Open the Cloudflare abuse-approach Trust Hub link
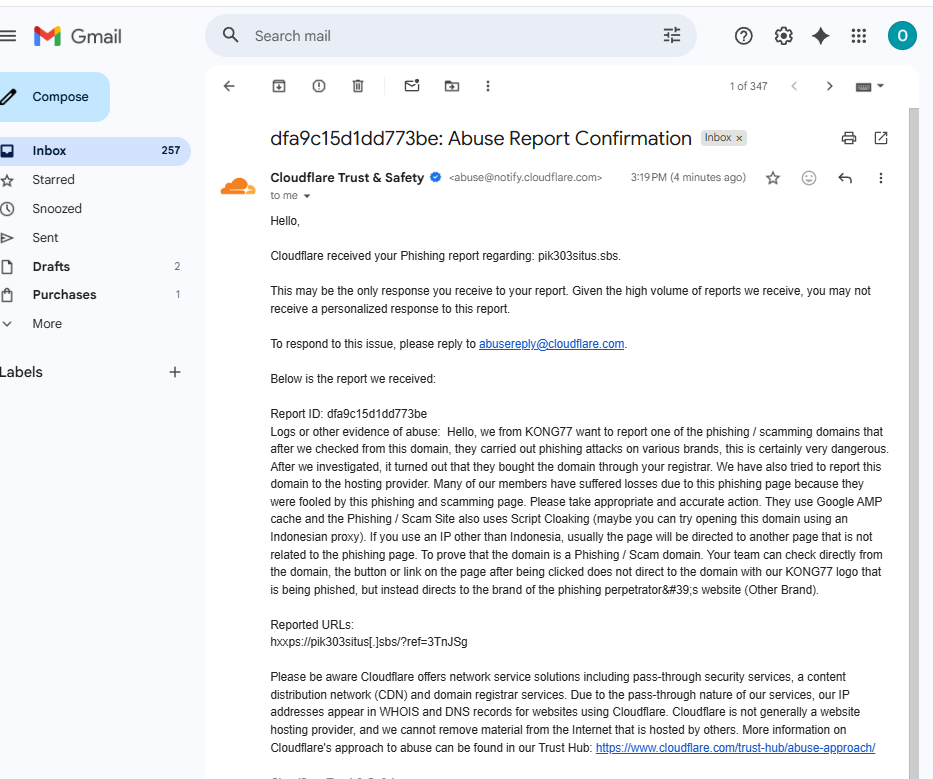Screen dimensions: 933x779 pyautogui.click(x=735, y=748)
